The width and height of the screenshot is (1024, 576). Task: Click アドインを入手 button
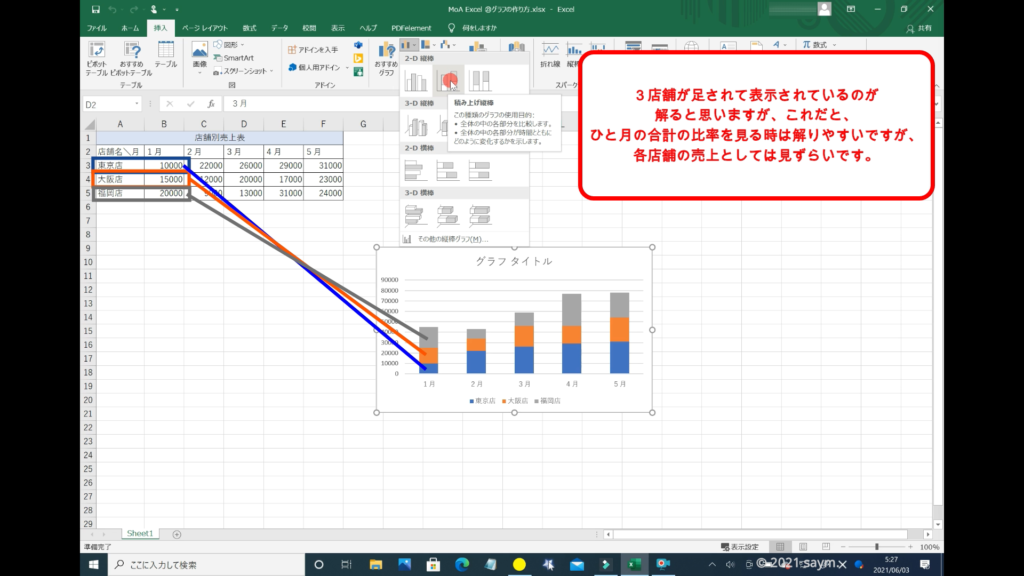coord(313,49)
